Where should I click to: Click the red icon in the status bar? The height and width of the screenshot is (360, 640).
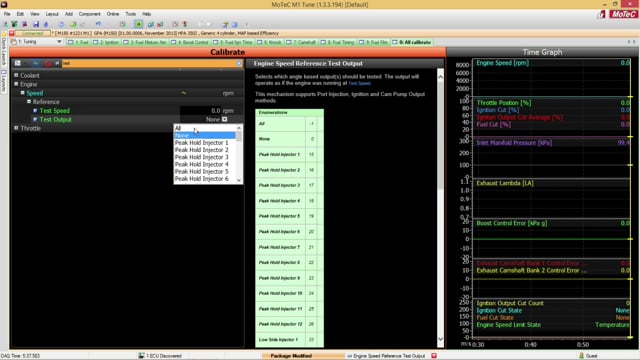click(434, 356)
